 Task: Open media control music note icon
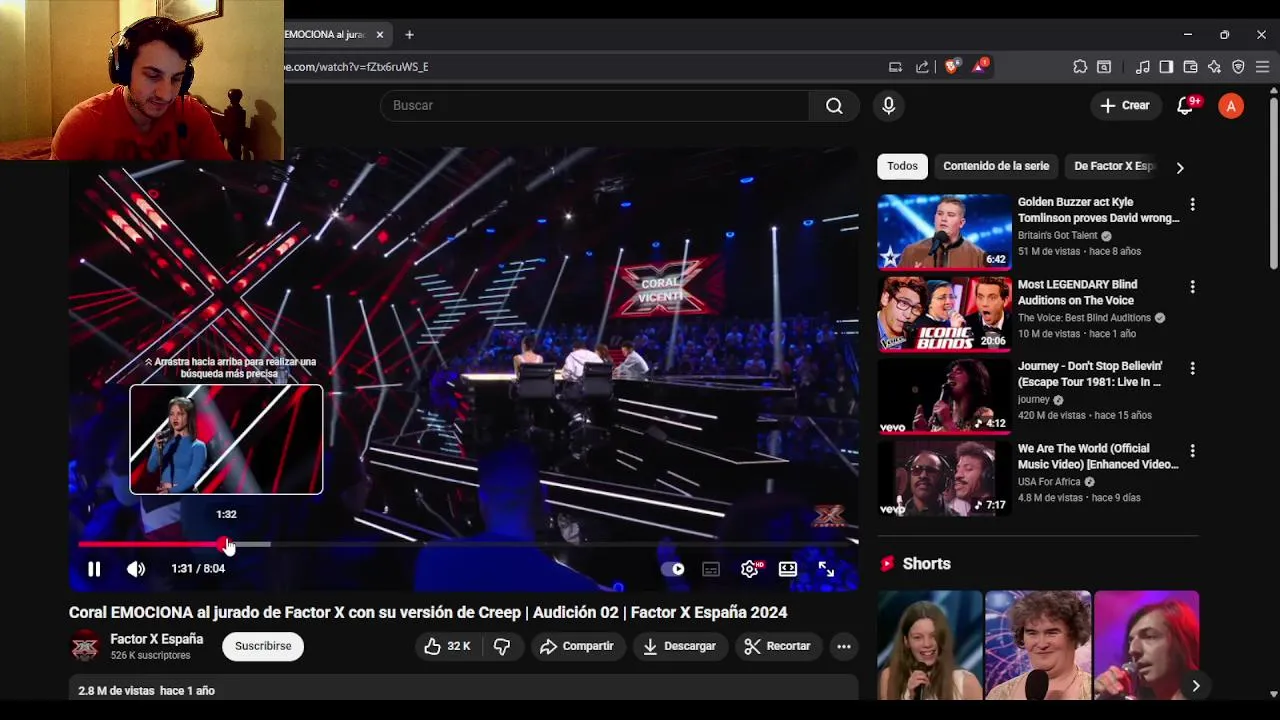tap(1142, 67)
